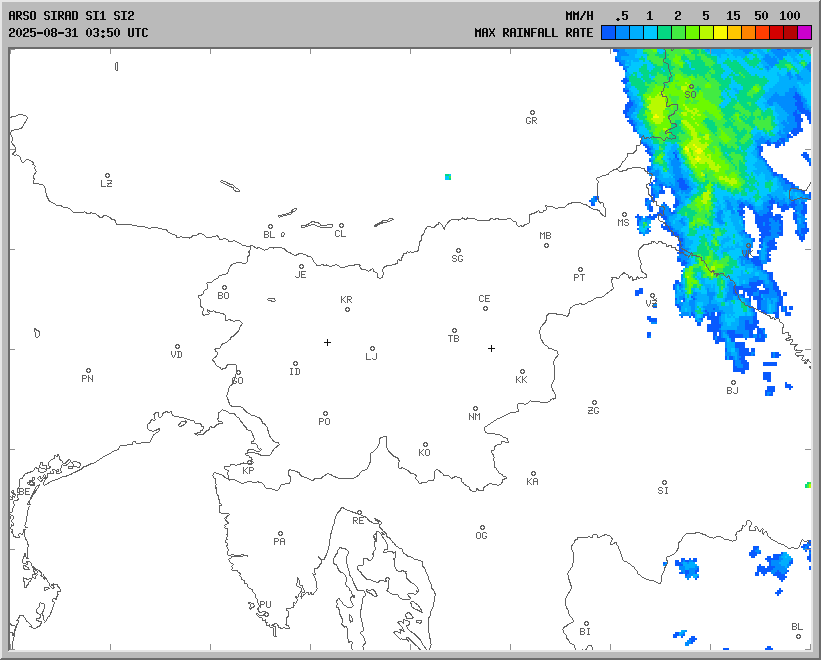
Task: Click the isolated cyan rain pixel south of GR
Action: coord(448,177)
